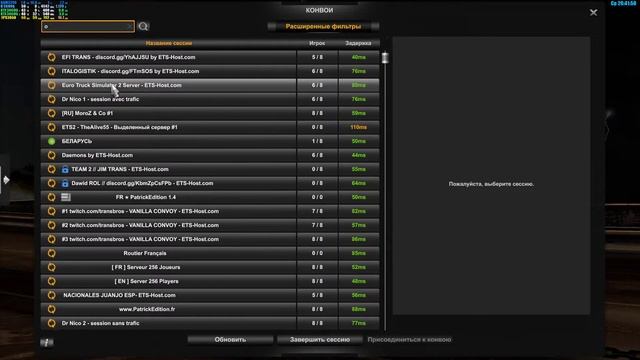Click the status ring icon for ITALOGISTIK session
The width and height of the screenshot is (640, 360).
(51, 71)
